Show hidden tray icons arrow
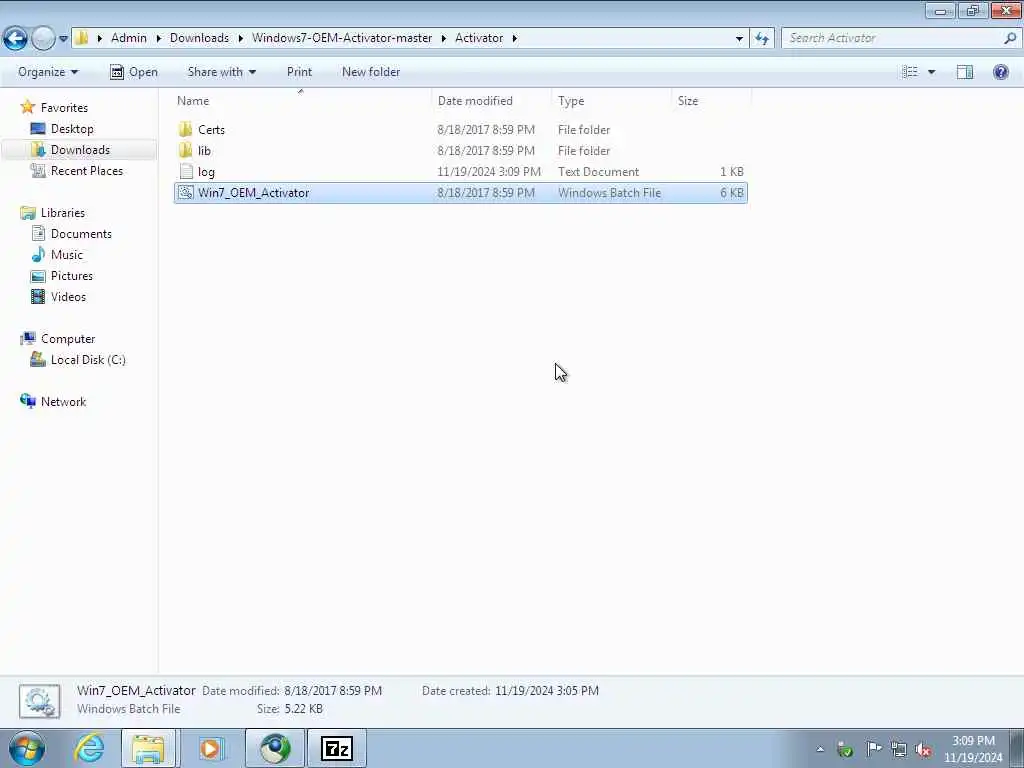This screenshot has height=768, width=1024. coord(820,748)
